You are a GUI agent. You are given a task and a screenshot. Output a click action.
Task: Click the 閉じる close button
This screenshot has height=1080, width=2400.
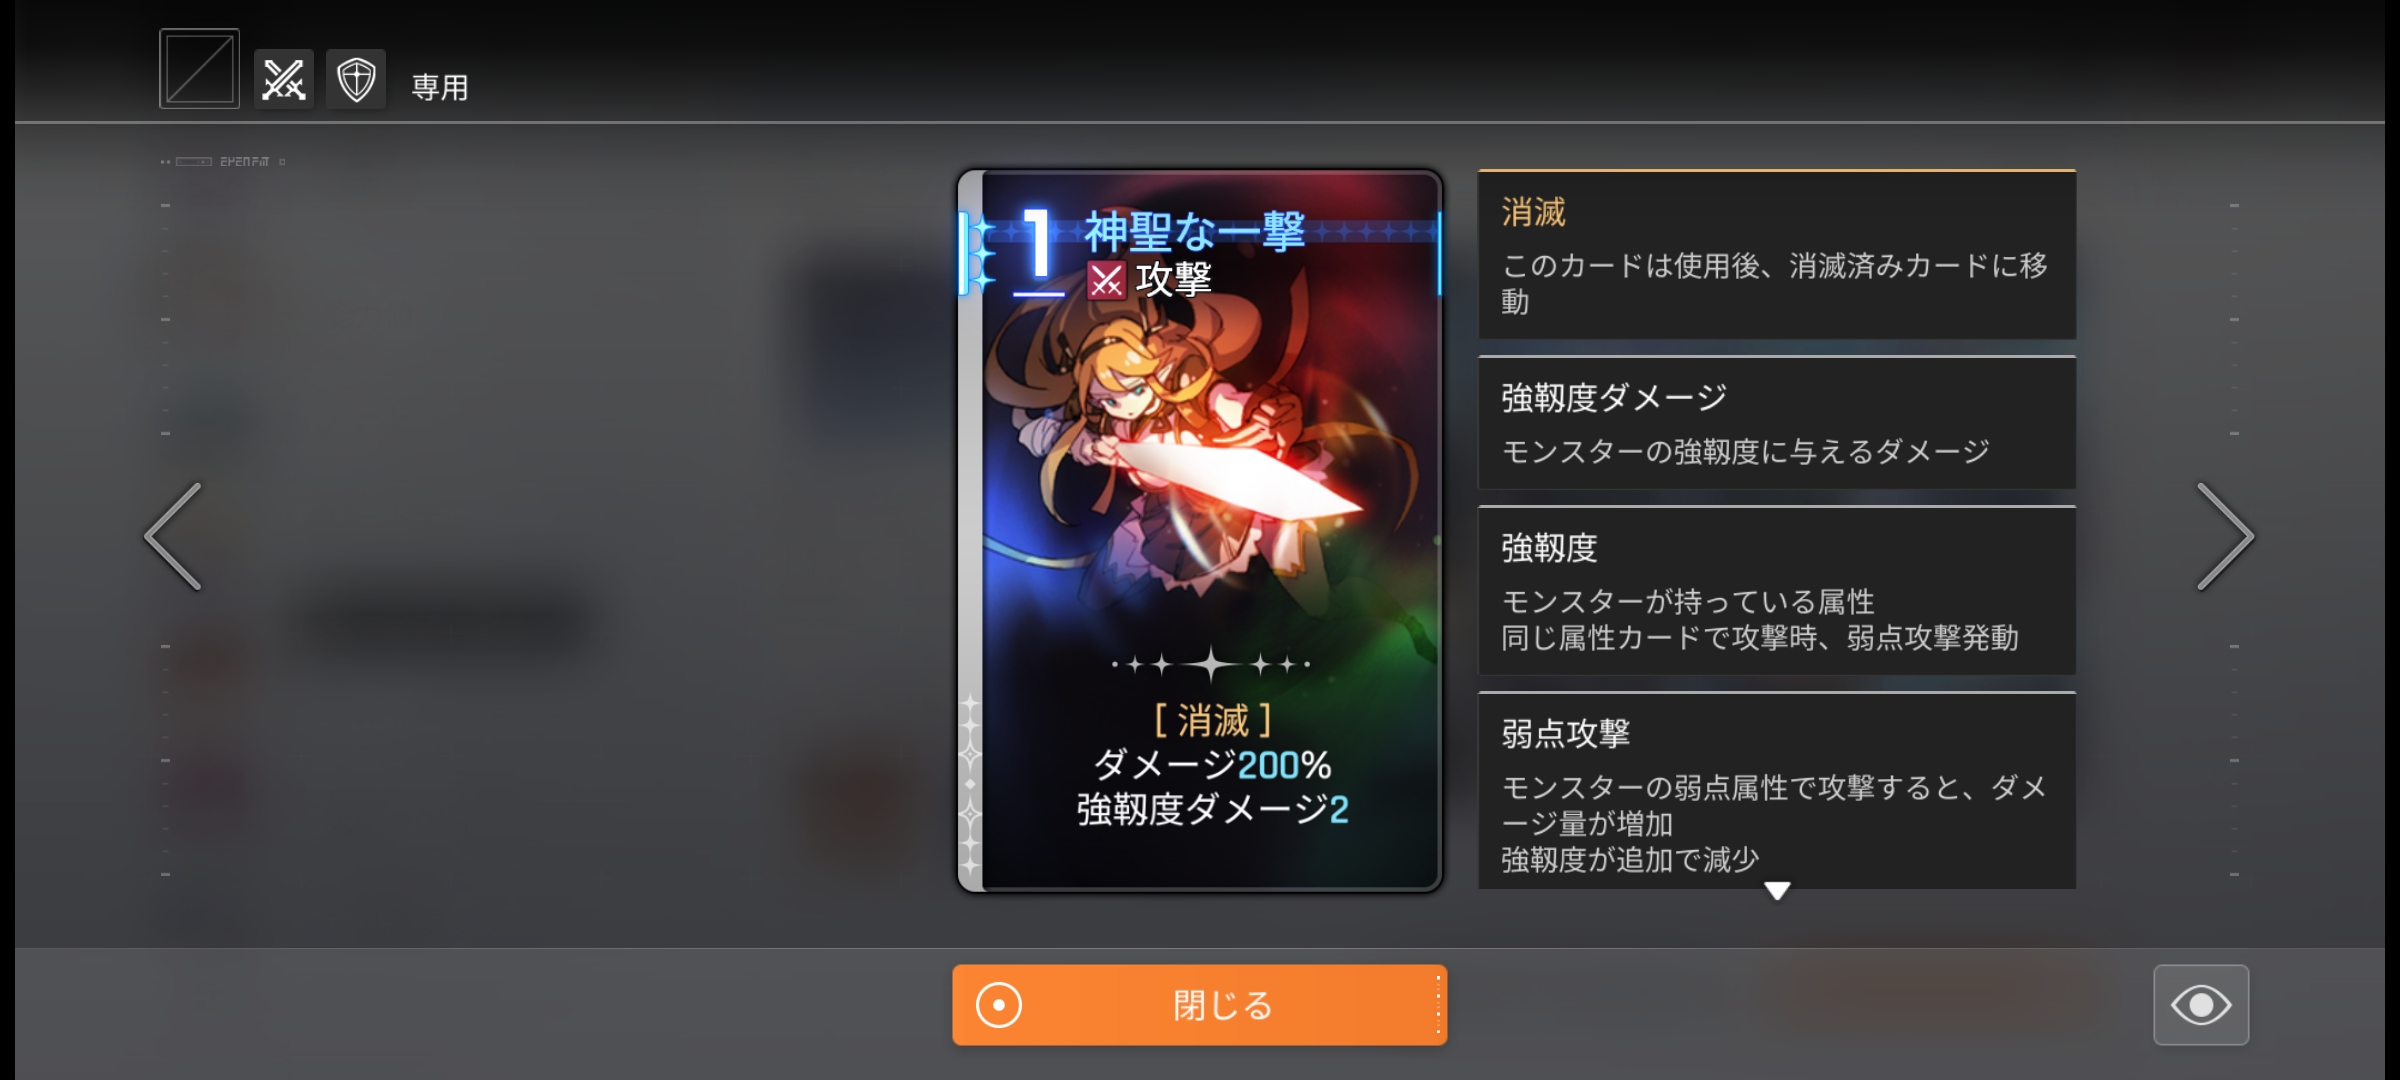point(1199,1005)
